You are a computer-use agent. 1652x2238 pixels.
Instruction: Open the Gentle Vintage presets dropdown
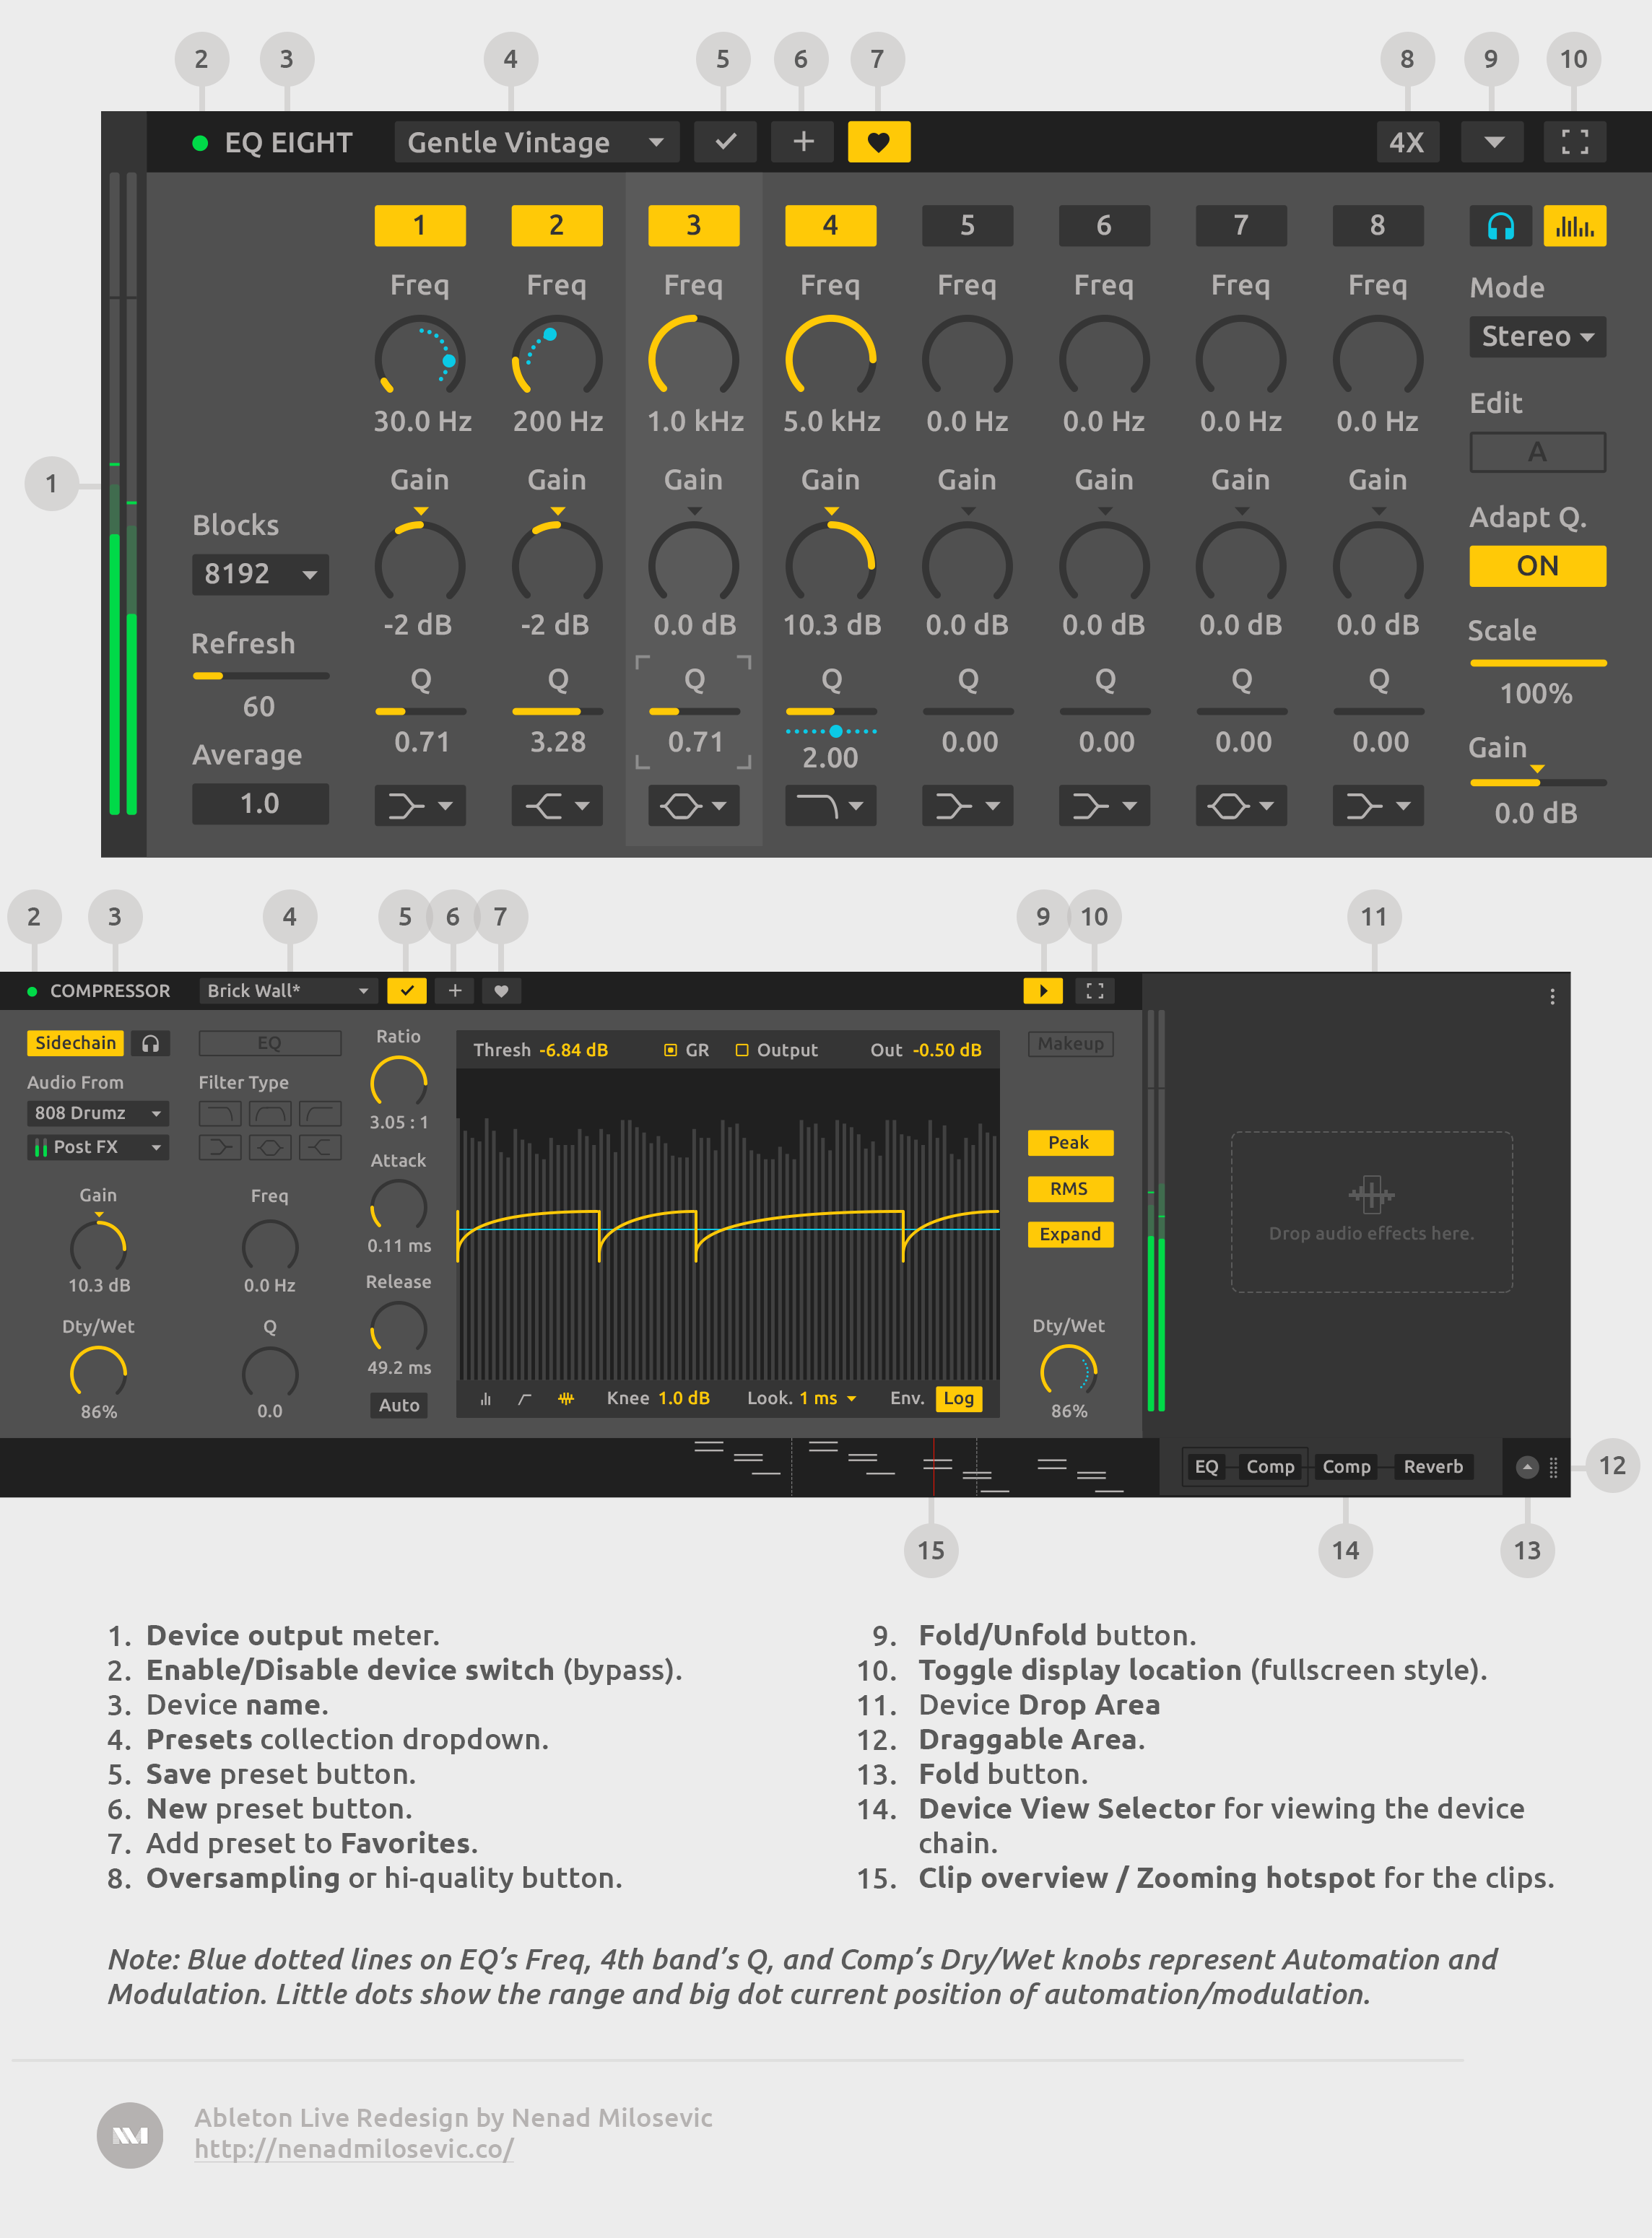click(x=537, y=142)
